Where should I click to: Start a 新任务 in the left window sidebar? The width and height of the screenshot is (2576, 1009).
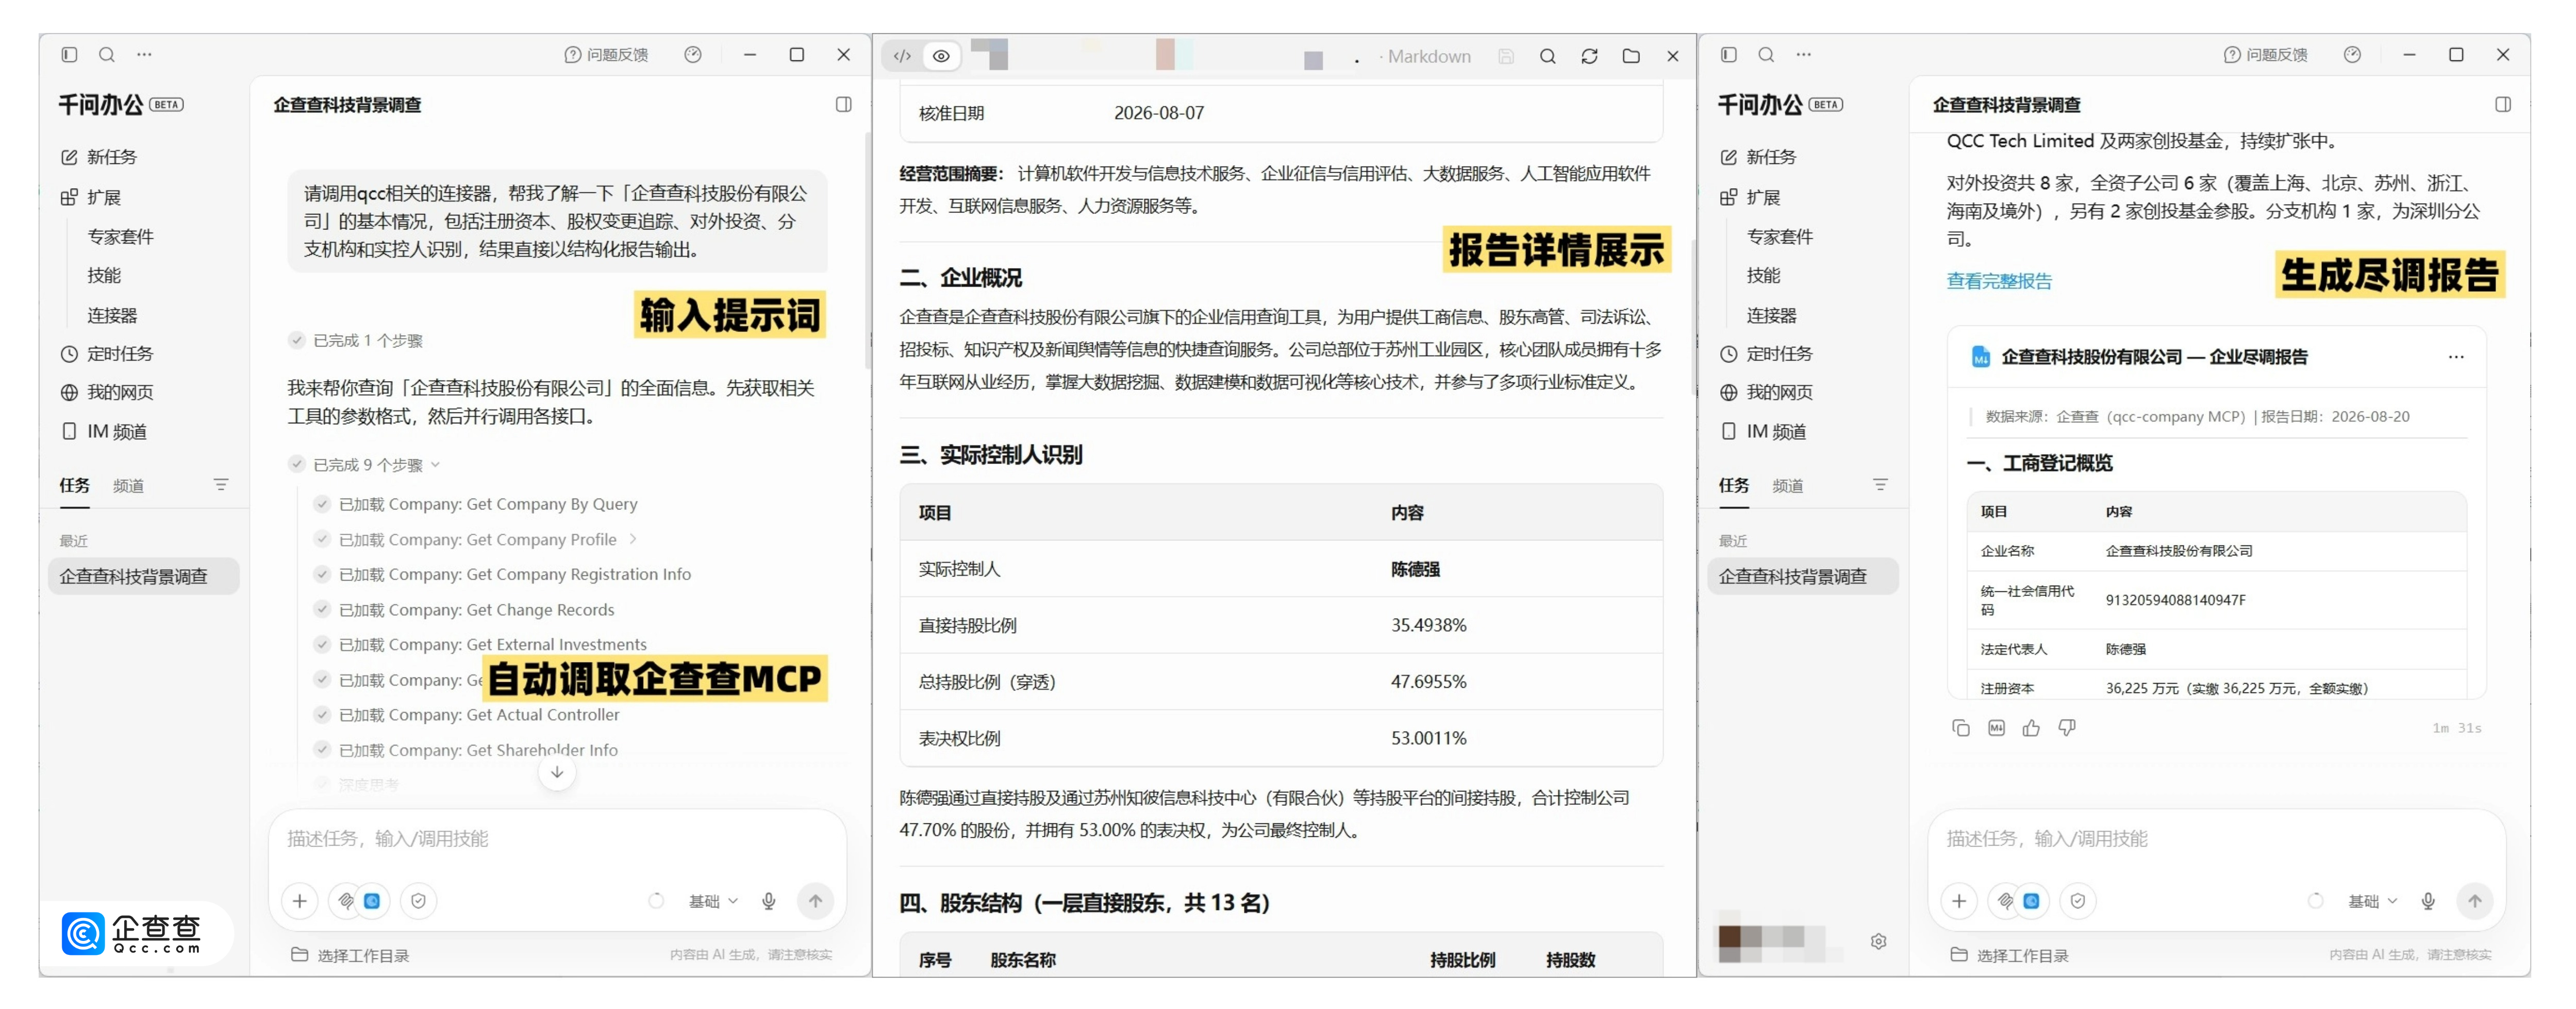[99, 157]
